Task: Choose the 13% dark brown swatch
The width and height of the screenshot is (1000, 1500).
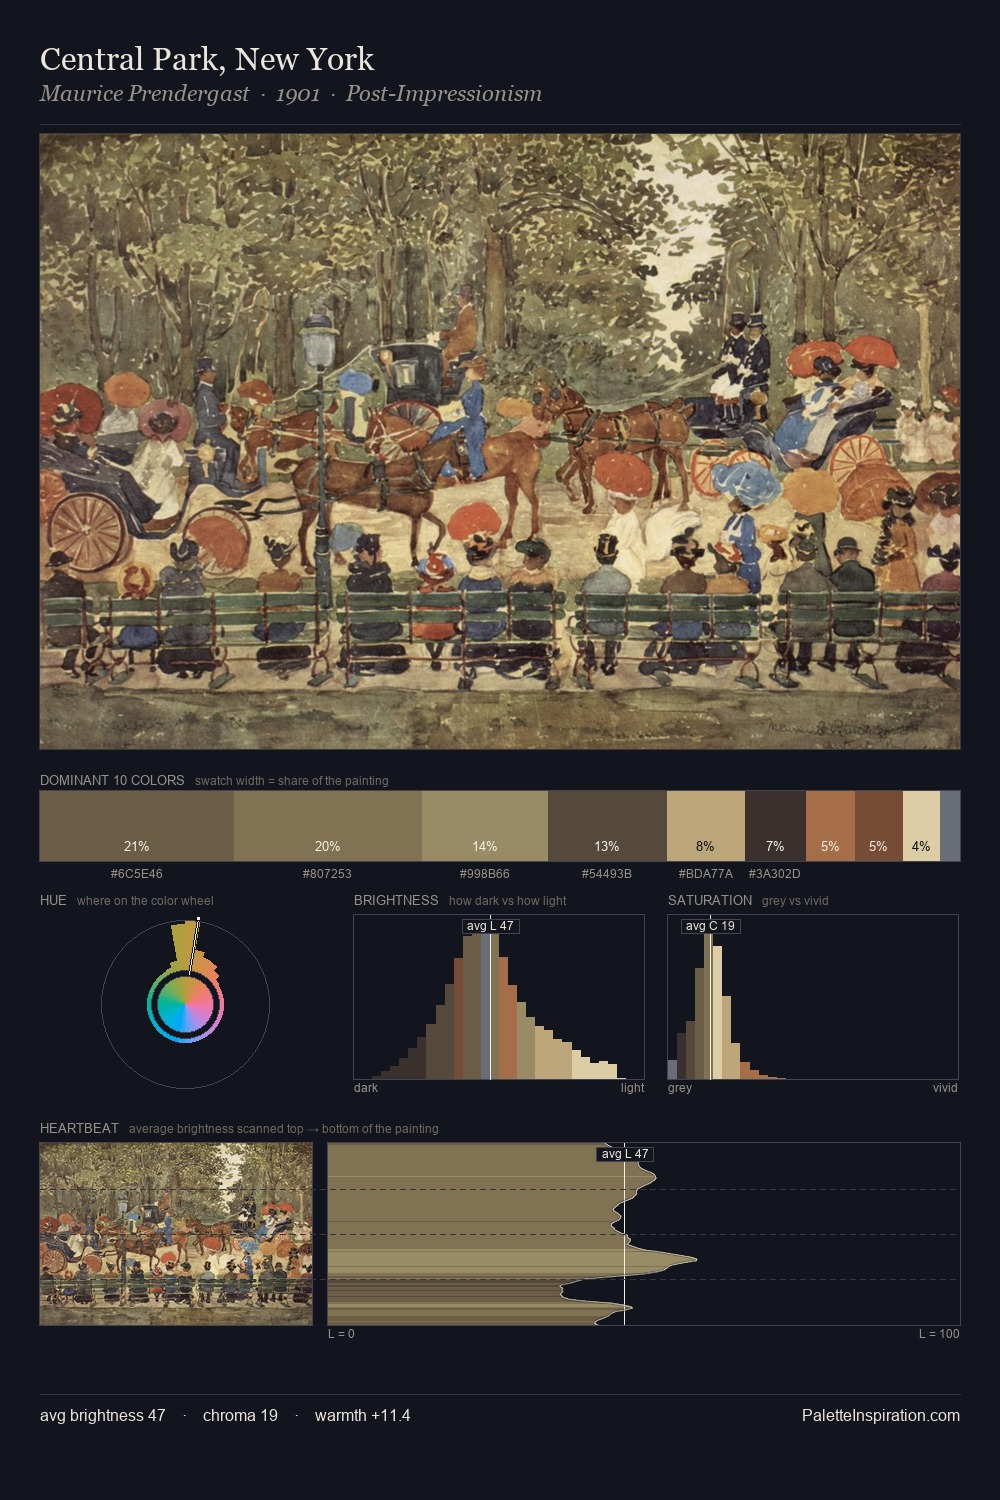Action: click(607, 826)
